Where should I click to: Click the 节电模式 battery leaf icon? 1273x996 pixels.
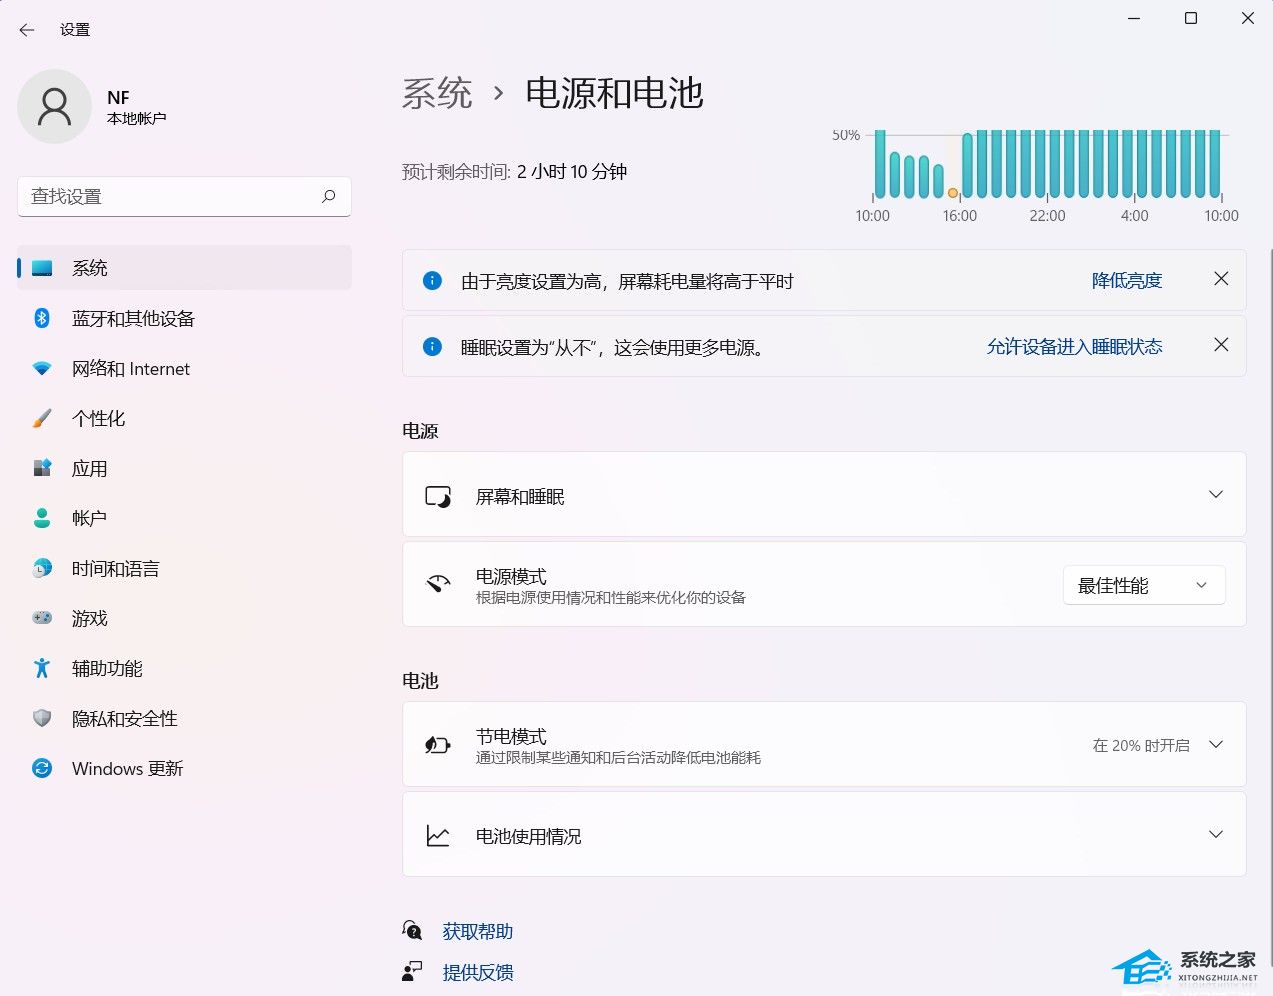click(438, 745)
